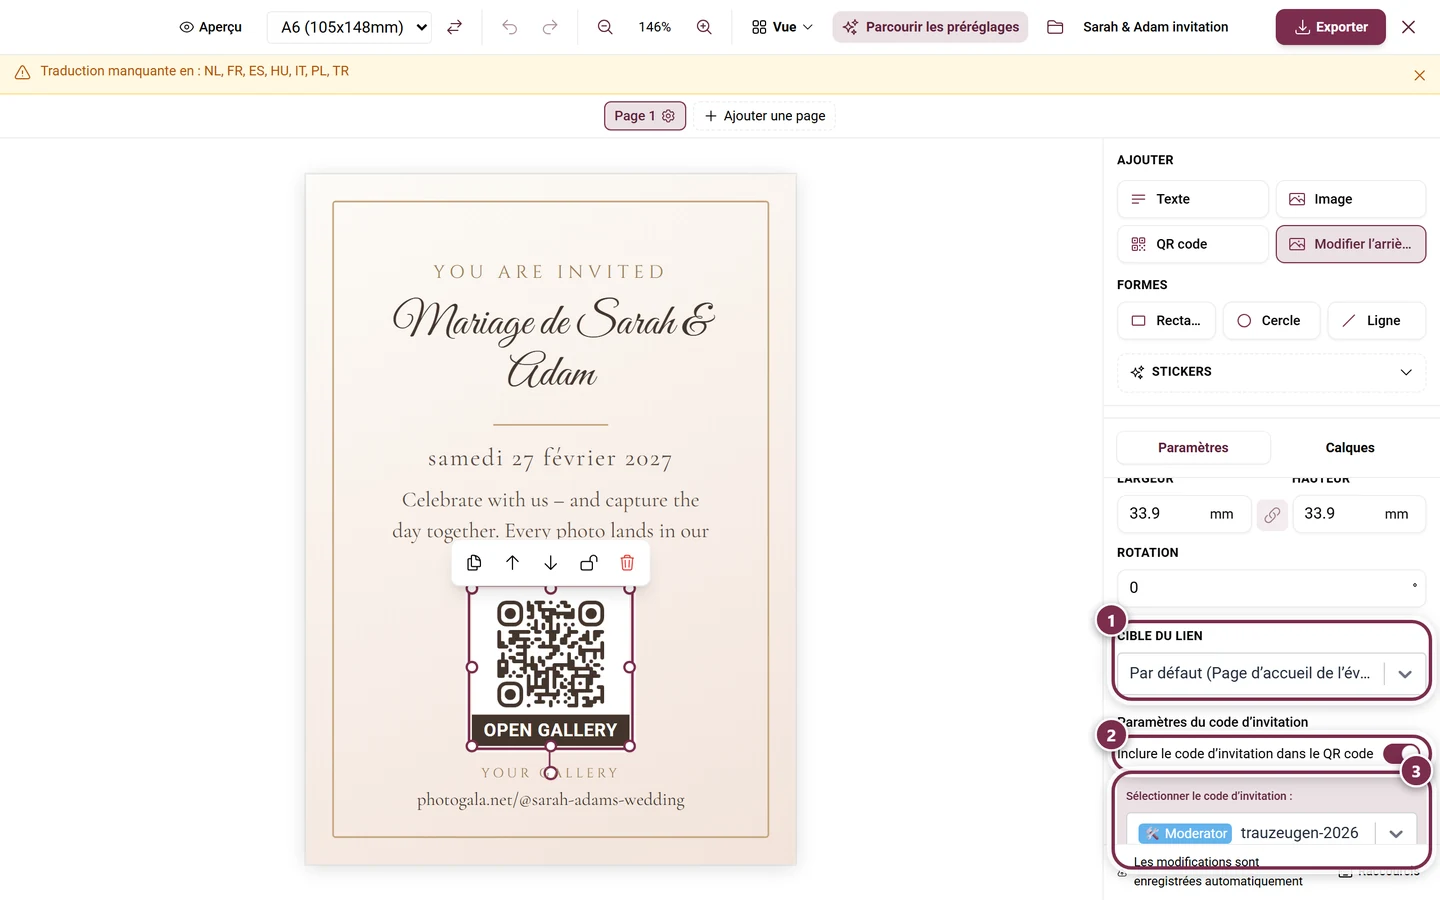The image size is (1440, 900).
Task: Move QR element down one layer
Action: (x=550, y=563)
